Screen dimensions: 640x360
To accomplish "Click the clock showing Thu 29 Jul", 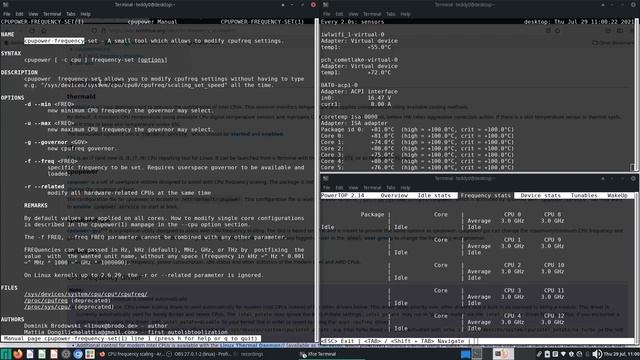I will (621, 354).
